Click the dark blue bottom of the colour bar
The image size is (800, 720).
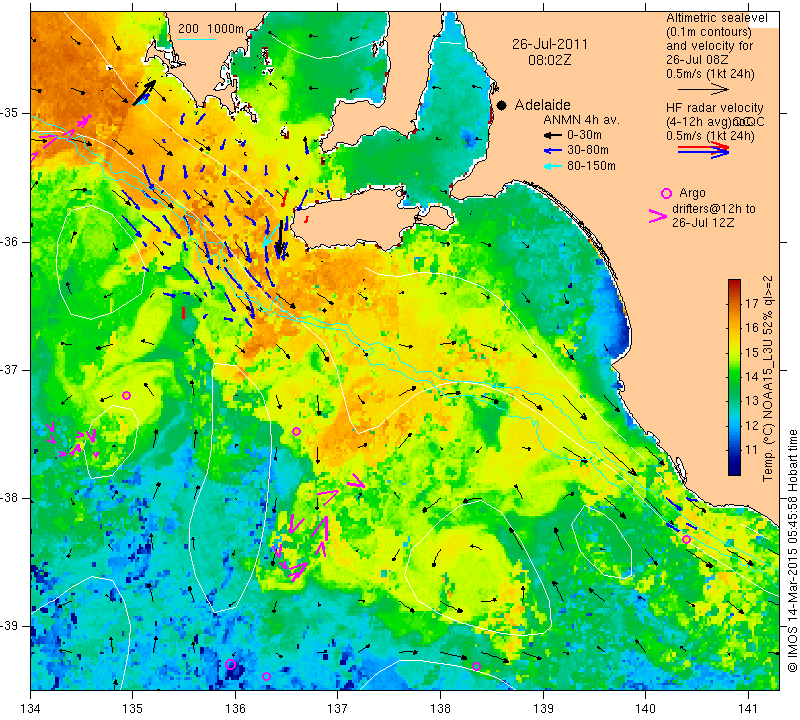pos(734,470)
